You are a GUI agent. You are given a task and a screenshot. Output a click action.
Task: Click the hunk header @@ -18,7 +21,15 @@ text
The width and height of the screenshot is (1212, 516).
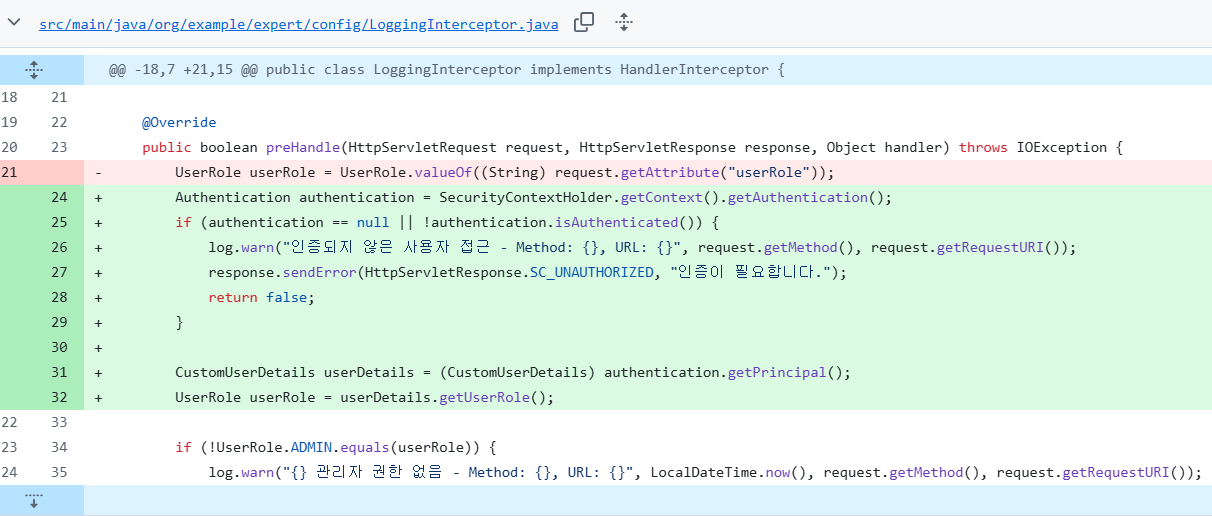click(446, 70)
